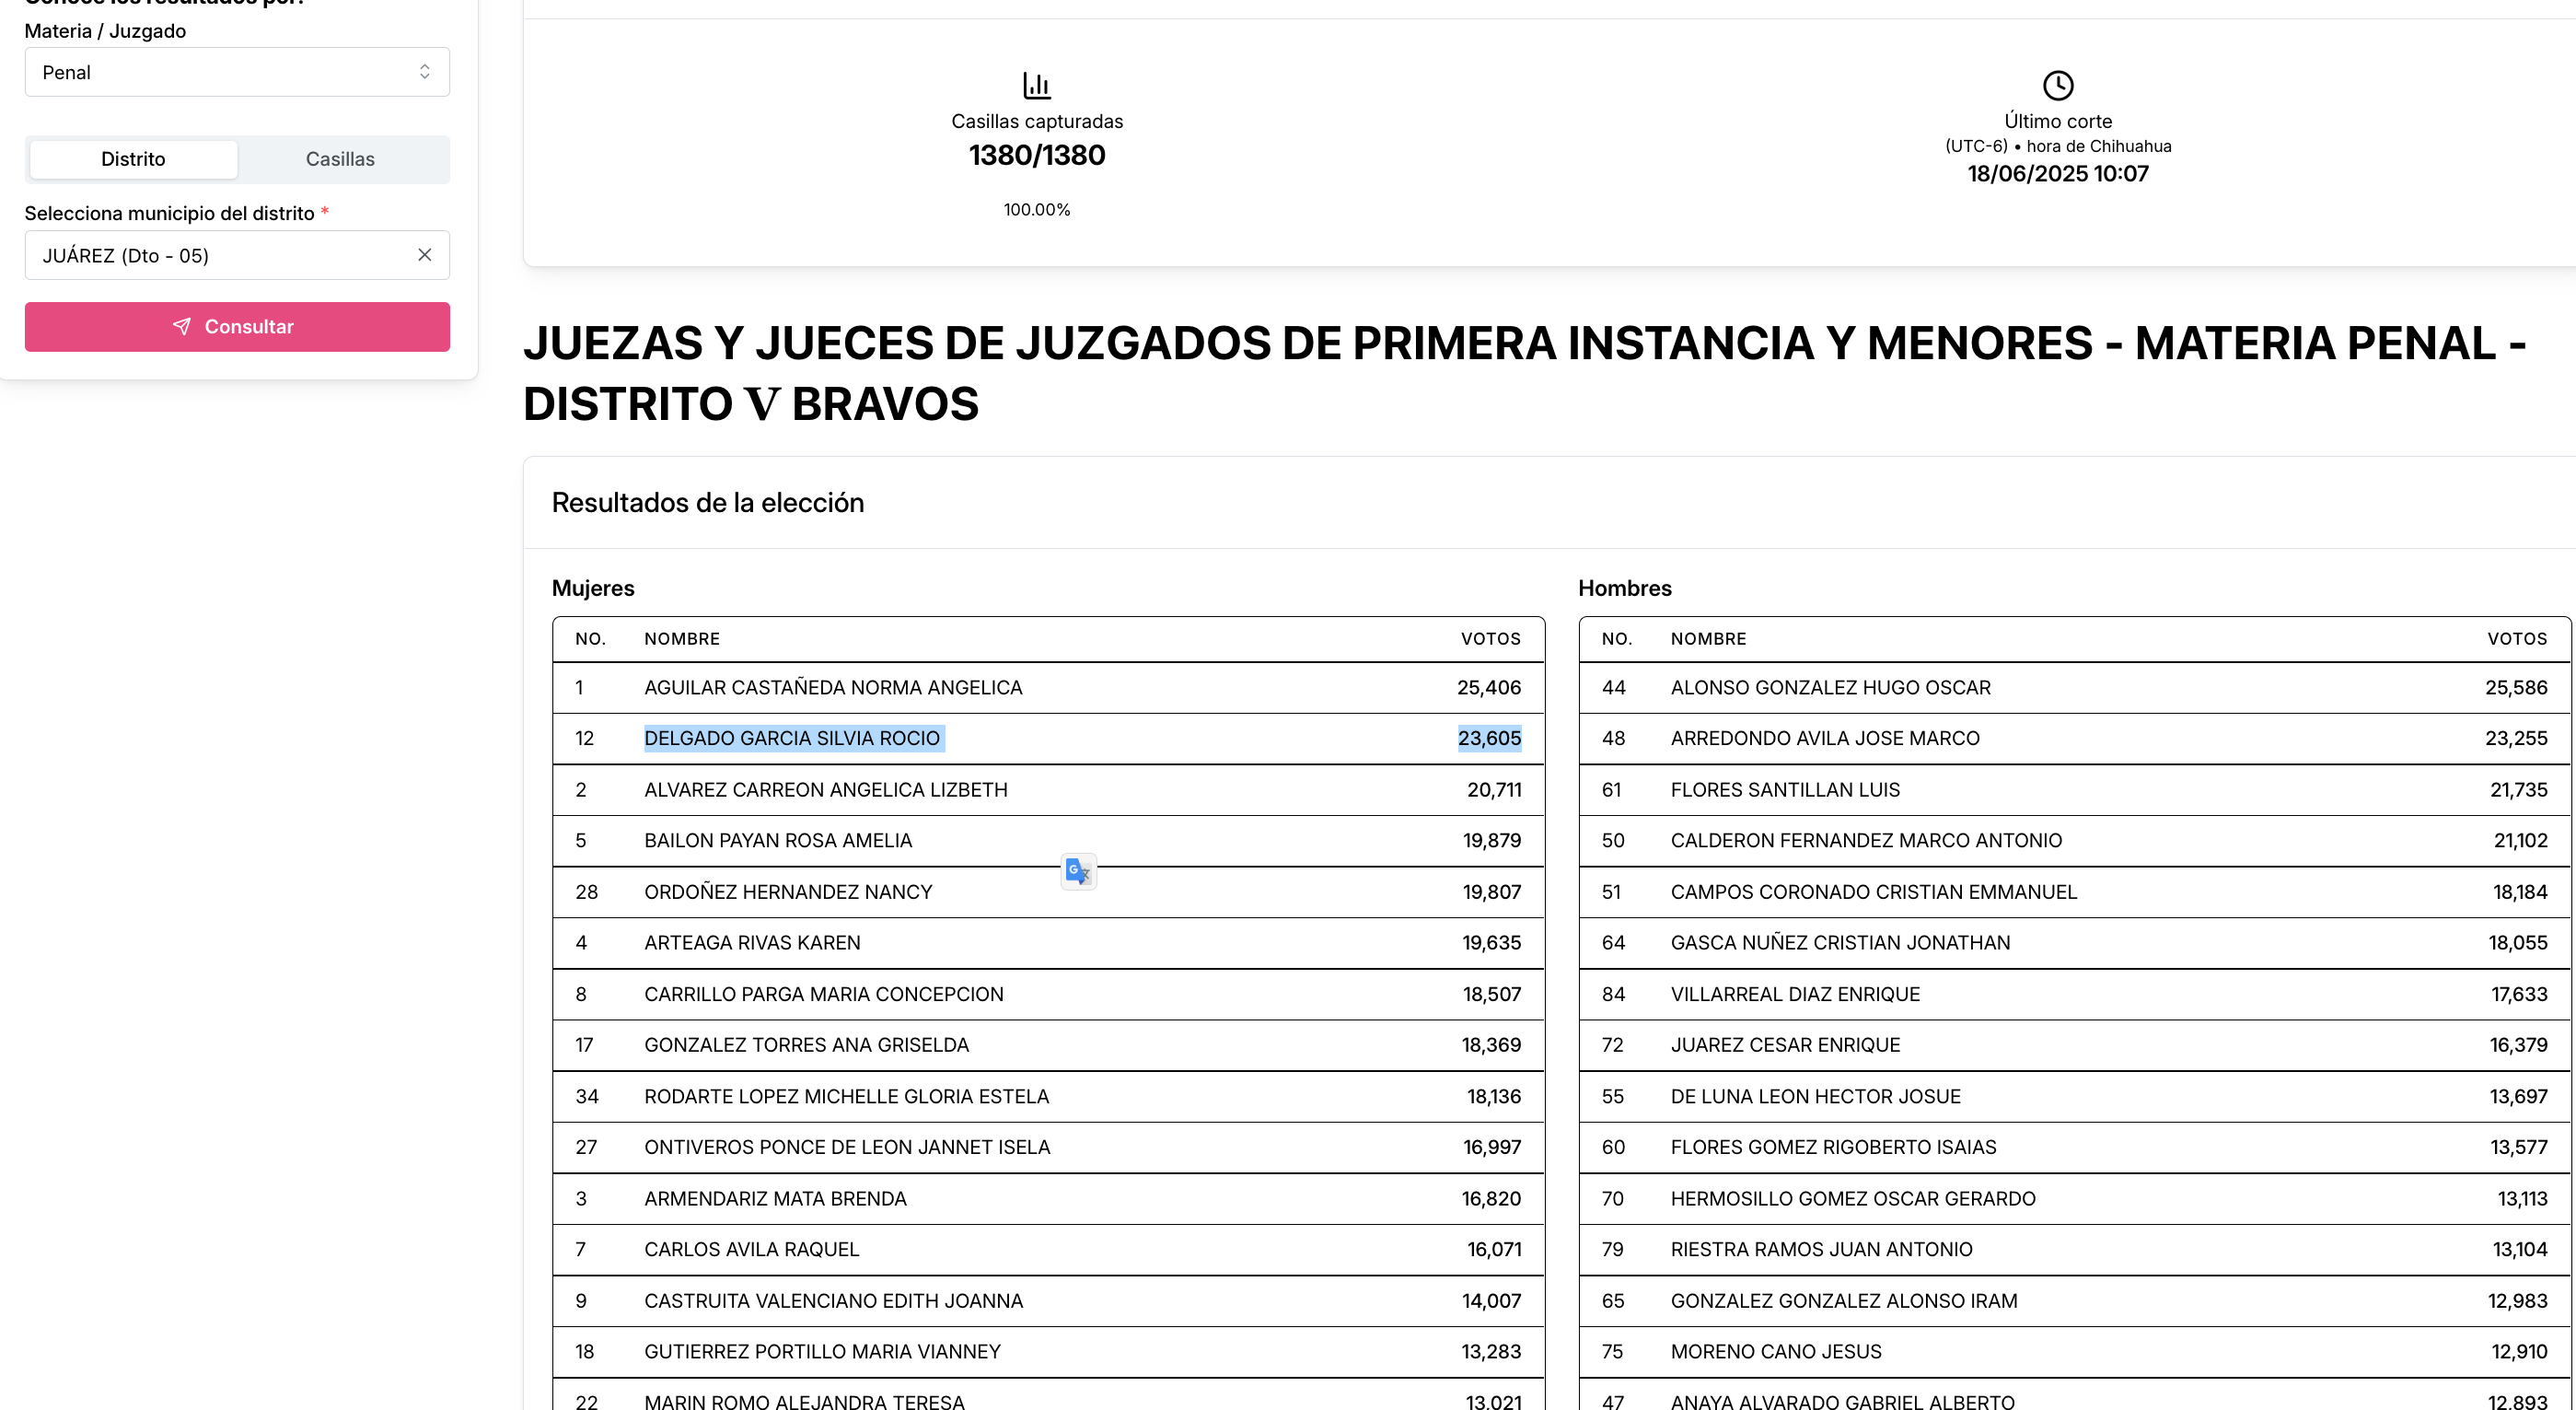
Task: Click the NO. header in Mujeres table
Action: click(x=590, y=639)
